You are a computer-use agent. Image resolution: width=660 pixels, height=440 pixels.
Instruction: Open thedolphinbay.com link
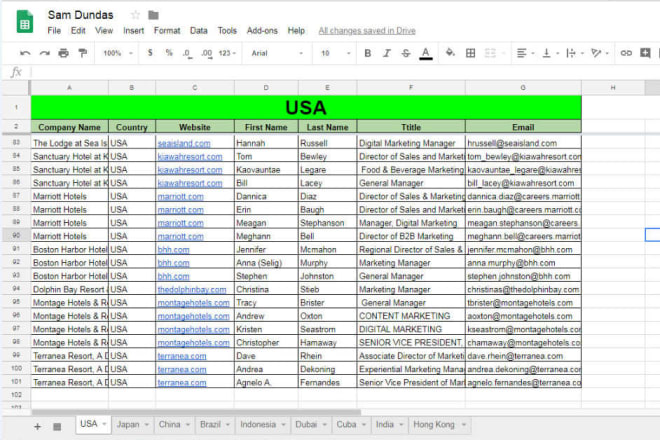click(x=192, y=290)
